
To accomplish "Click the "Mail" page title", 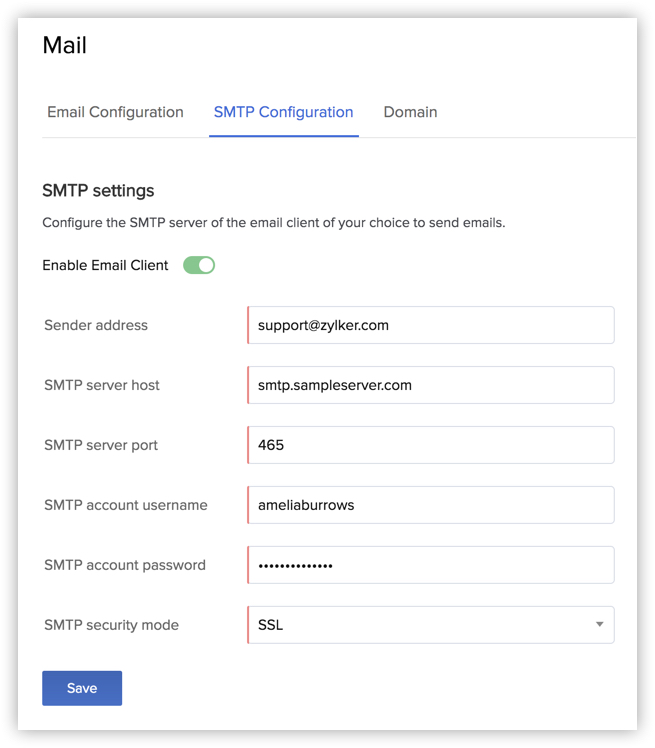I will tap(65, 46).
